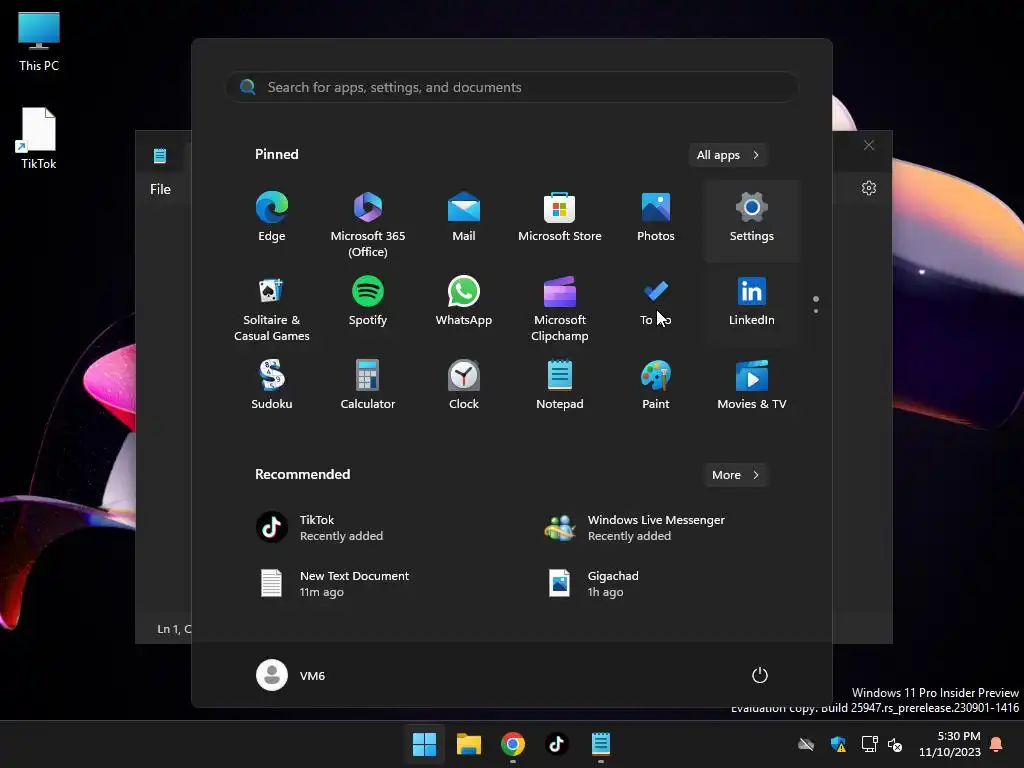This screenshot has width=1024, height=768.
Task: Click the network status tray icon
Action: point(869,744)
